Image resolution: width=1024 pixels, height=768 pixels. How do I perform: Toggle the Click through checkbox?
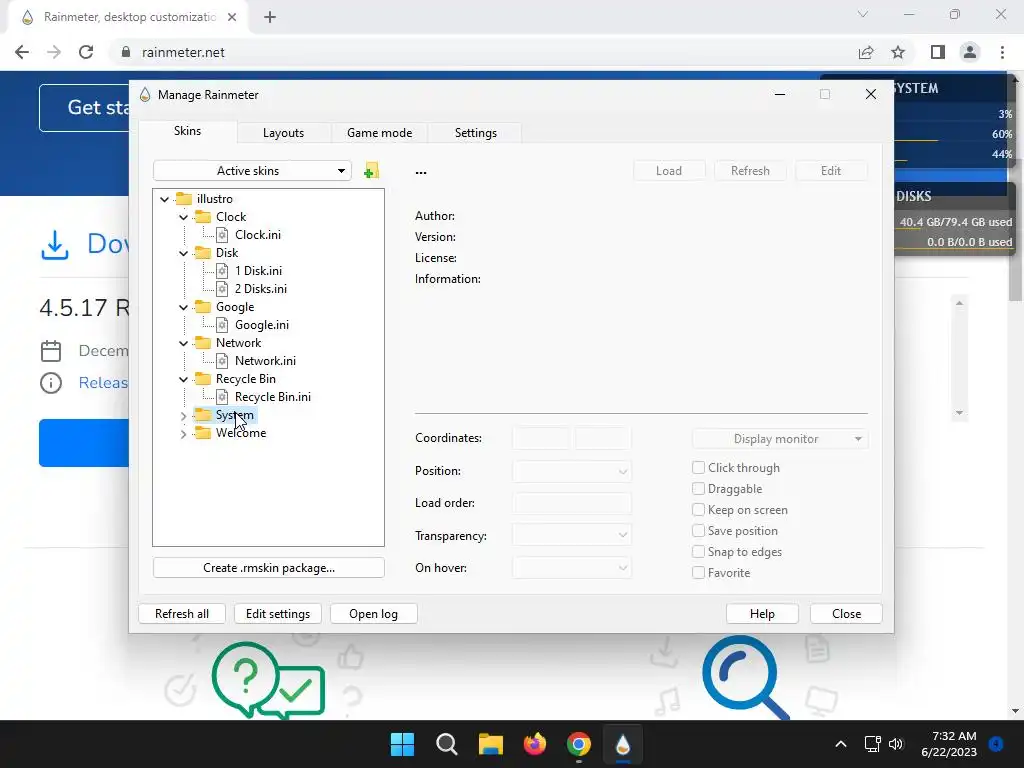tap(698, 468)
